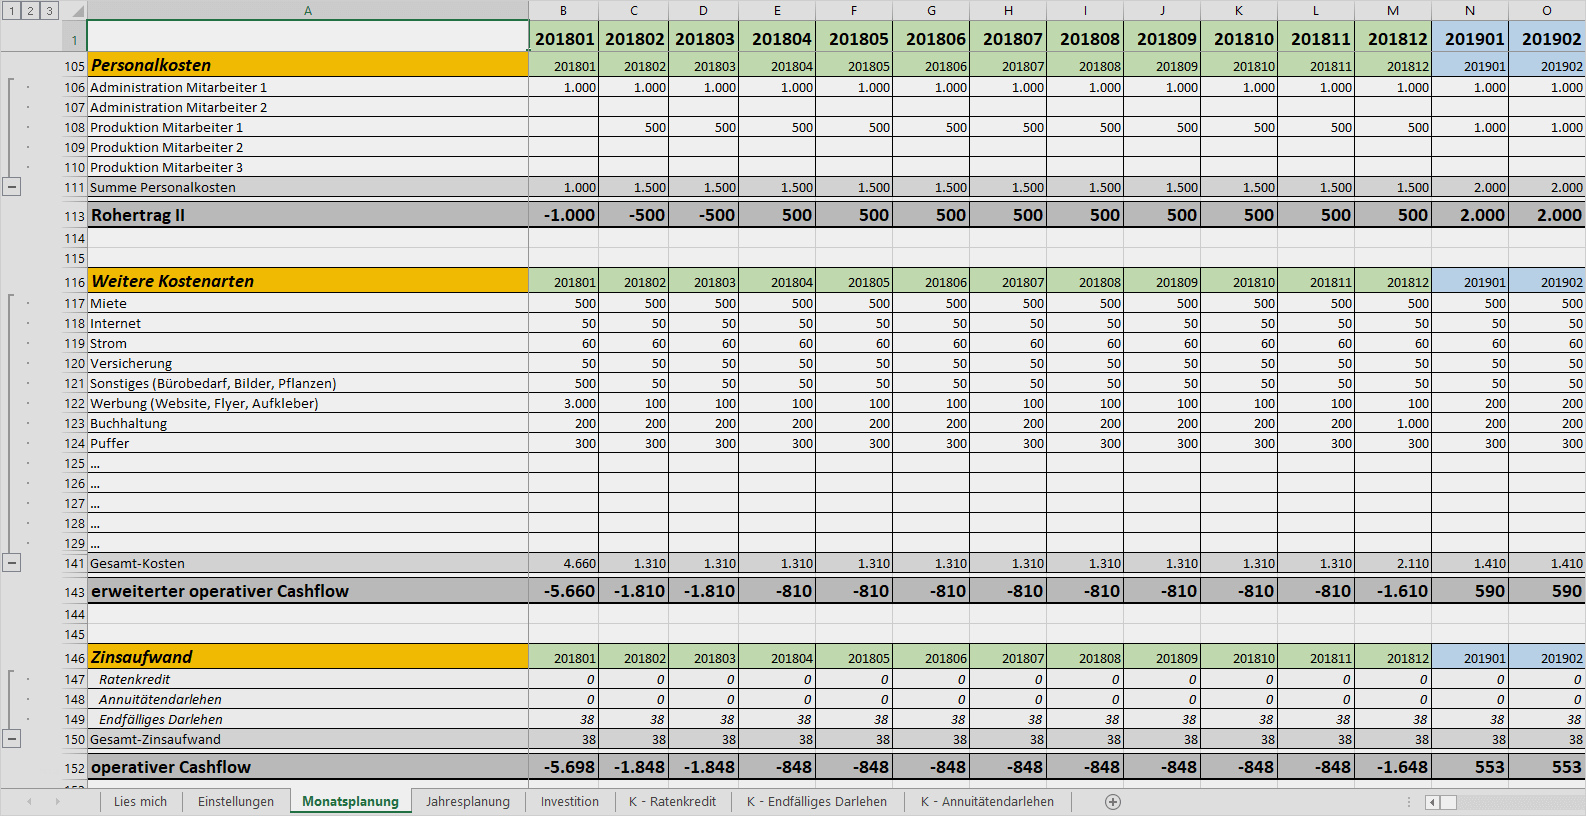This screenshot has height=816, width=1586.
Task: Click outline level 1 button
Action: [11, 10]
